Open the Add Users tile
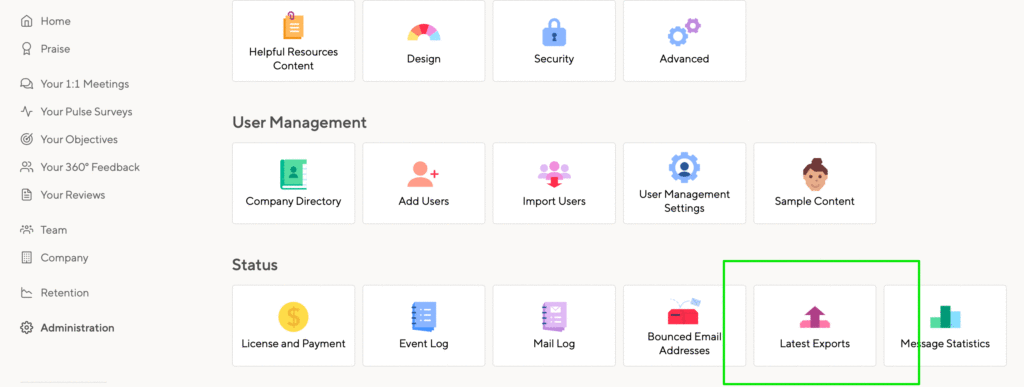Image resolution: width=1024 pixels, height=387 pixels. [x=424, y=183]
